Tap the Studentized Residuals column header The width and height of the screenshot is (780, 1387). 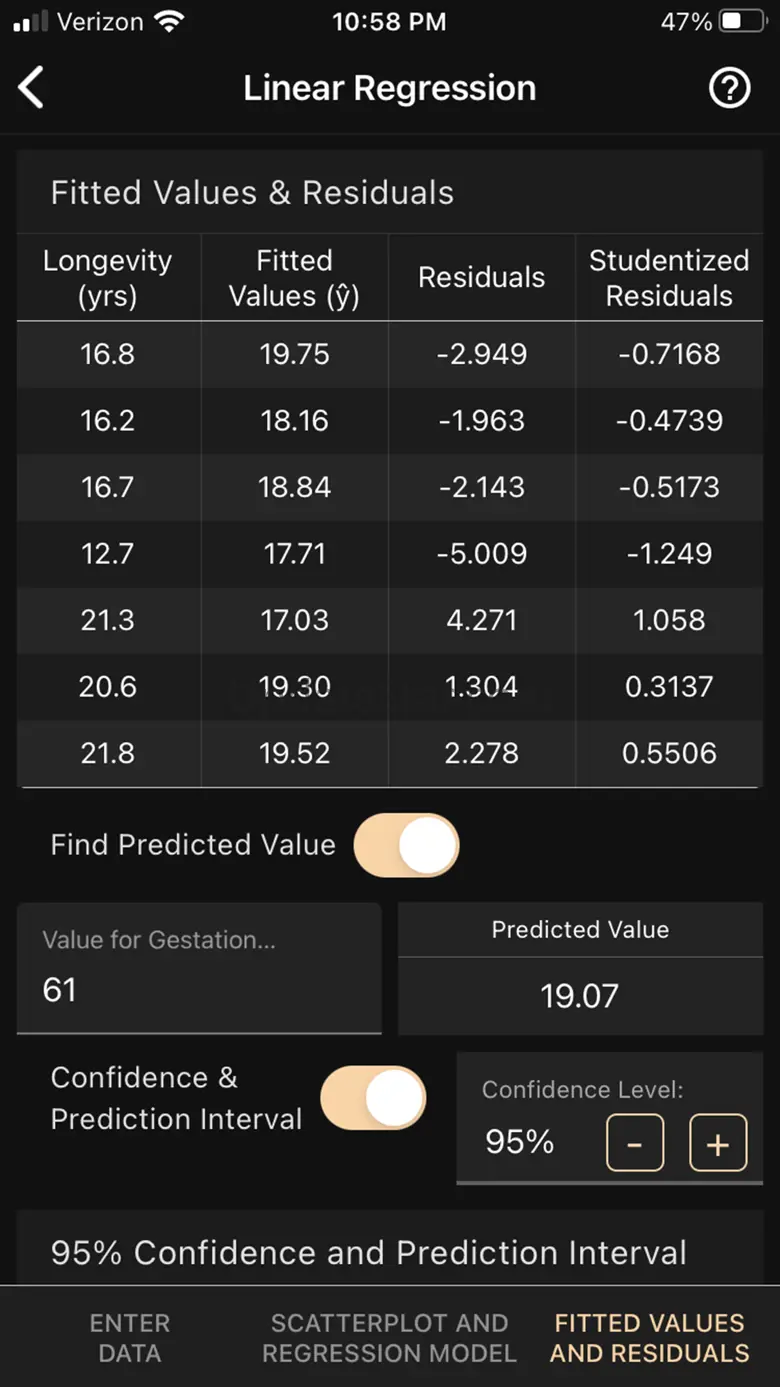[669, 278]
